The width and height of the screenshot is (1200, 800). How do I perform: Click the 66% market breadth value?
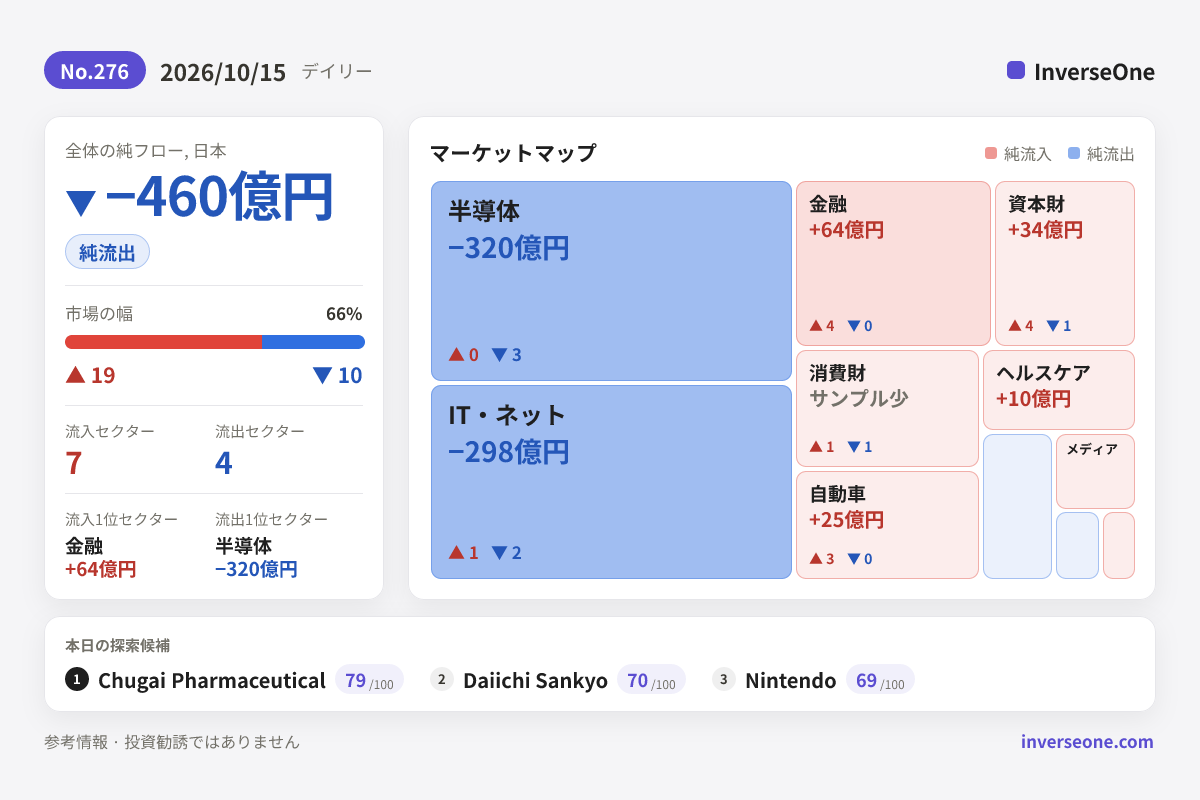click(x=344, y=314)
